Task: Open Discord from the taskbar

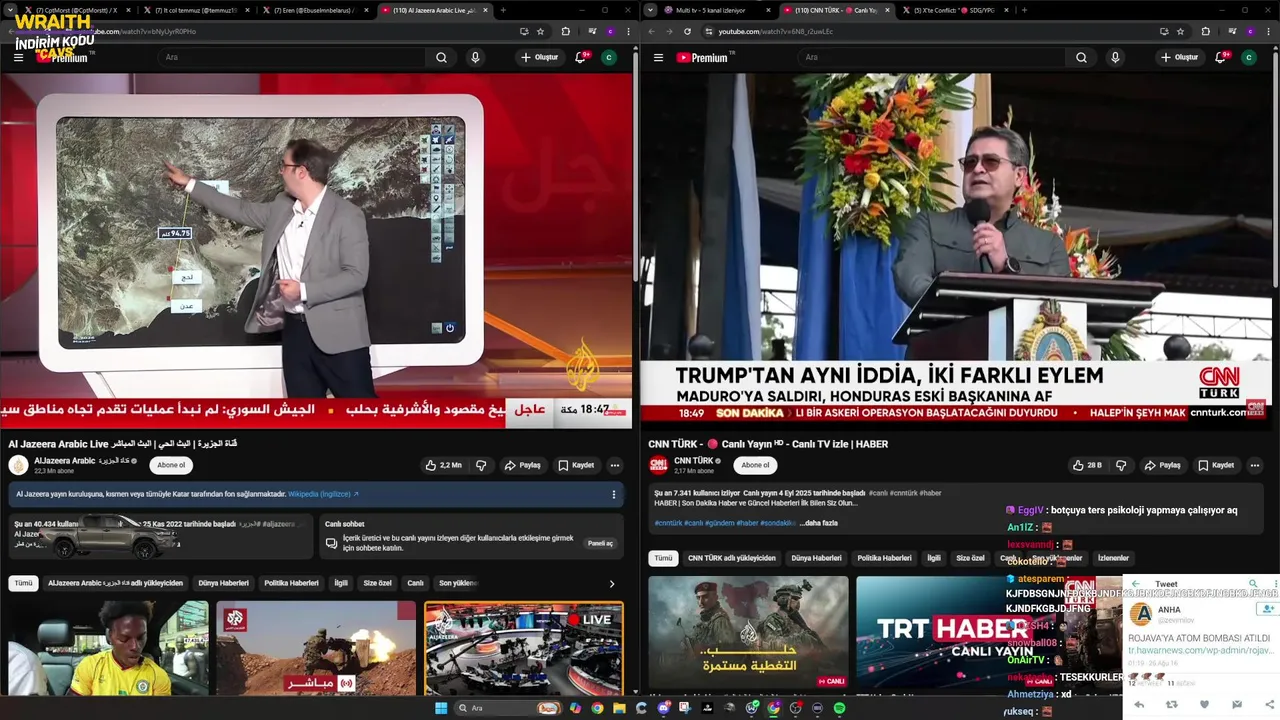Action: pyautogui.click(x=663, y=708)
